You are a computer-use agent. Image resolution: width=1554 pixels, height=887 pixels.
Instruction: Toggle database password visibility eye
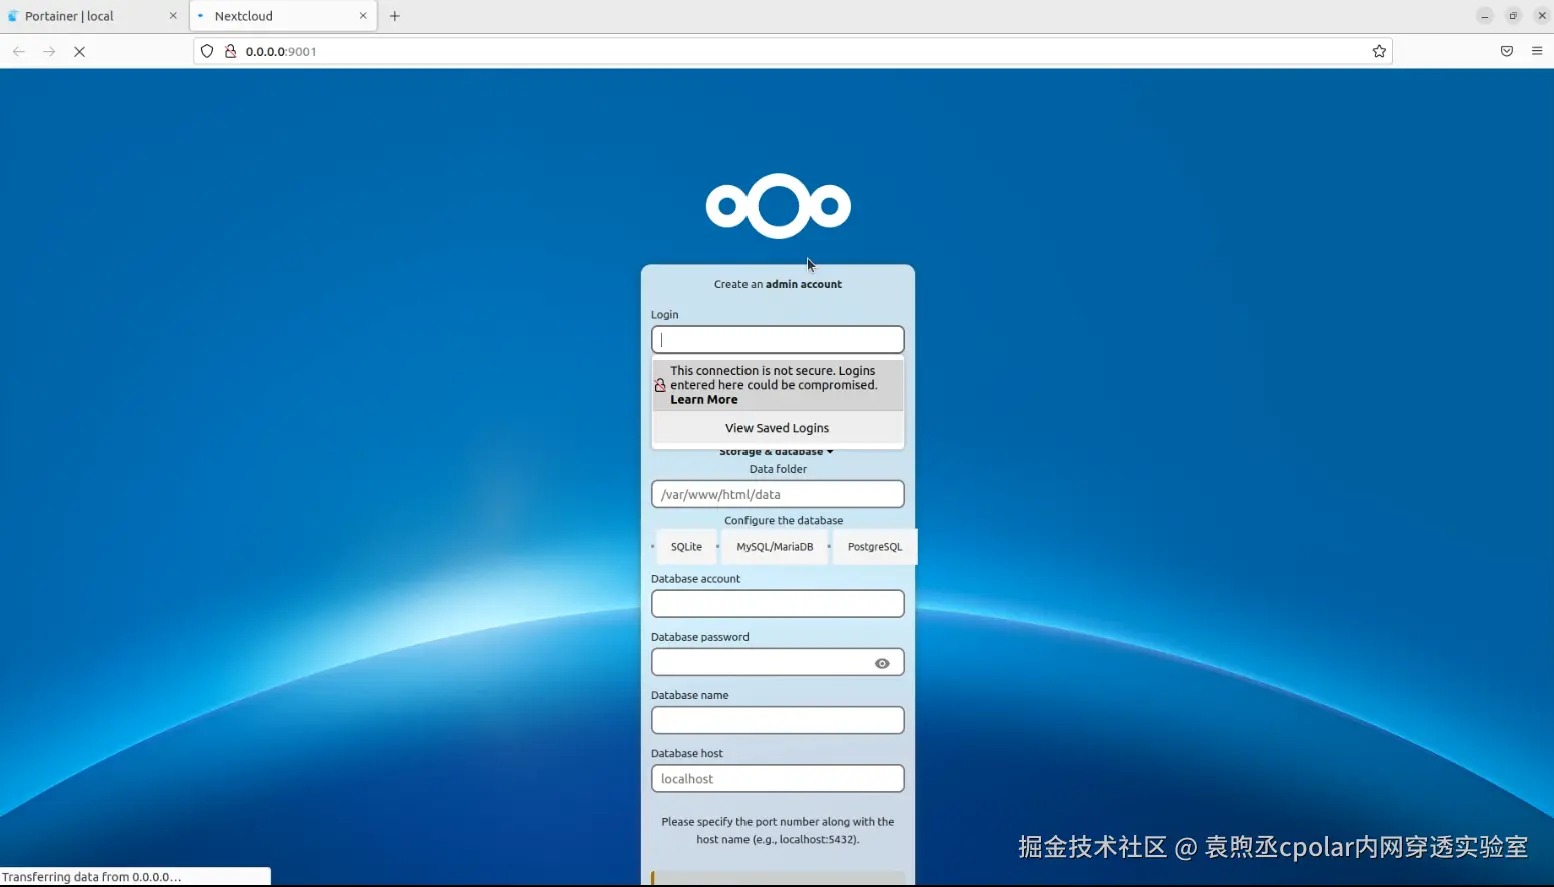click(x=882, y=663)
